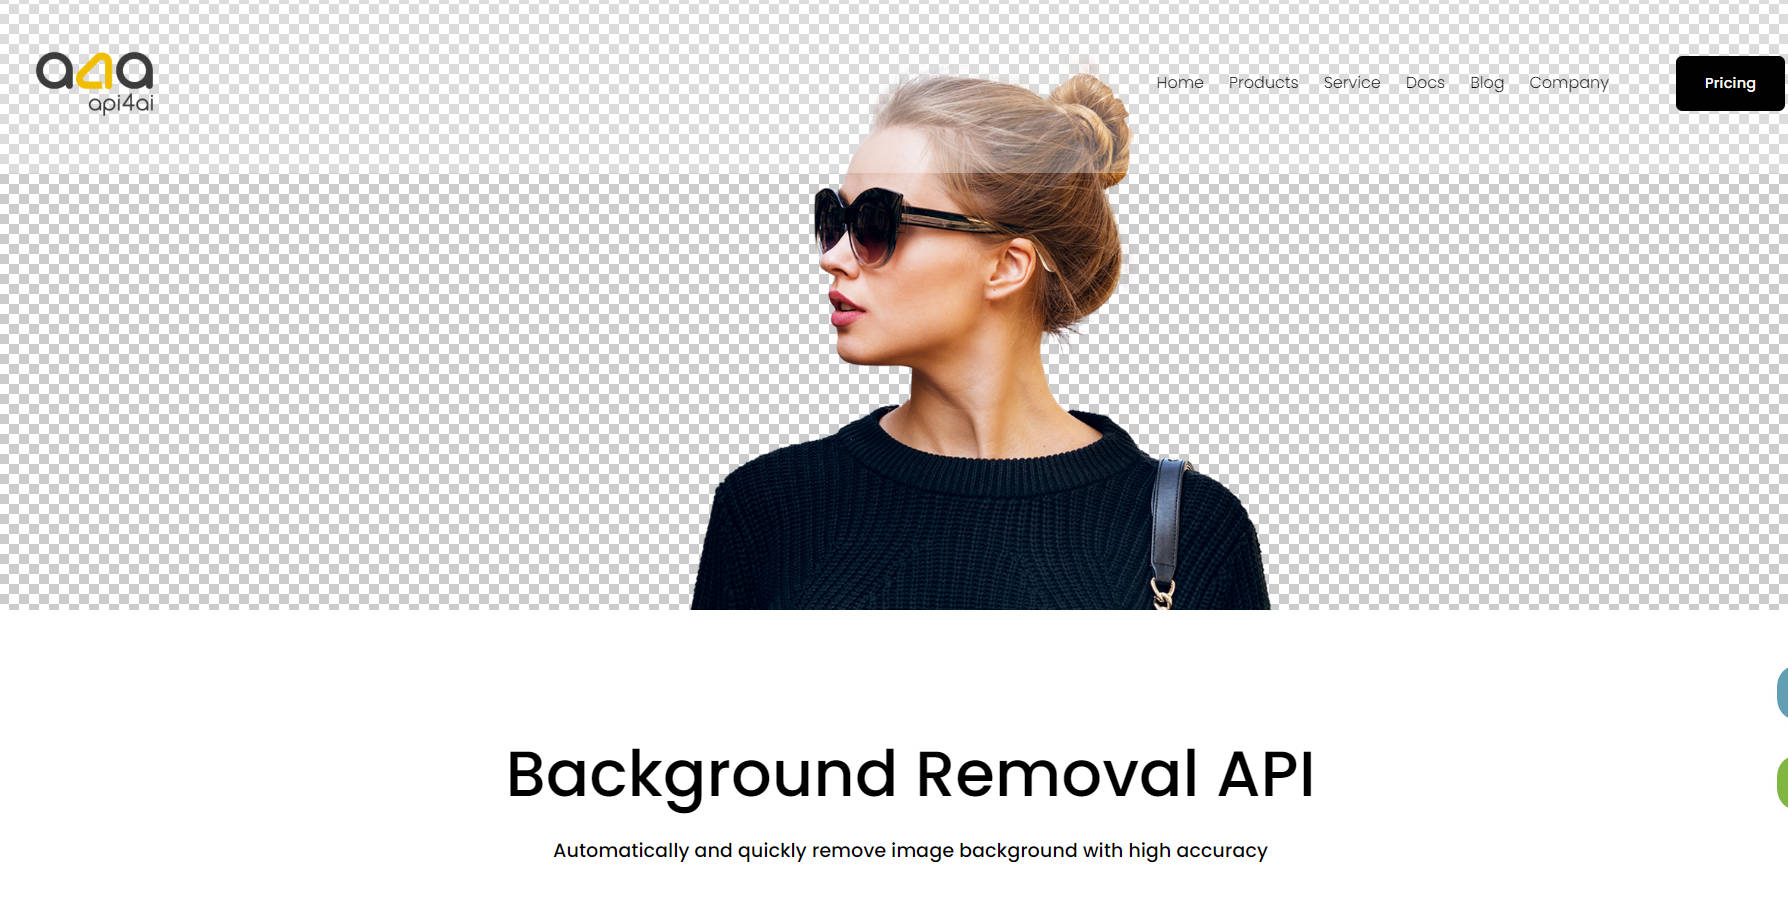The image size is (1788, 920).
Task: Expand the Company navigation menu
Action: [1568, 83]
